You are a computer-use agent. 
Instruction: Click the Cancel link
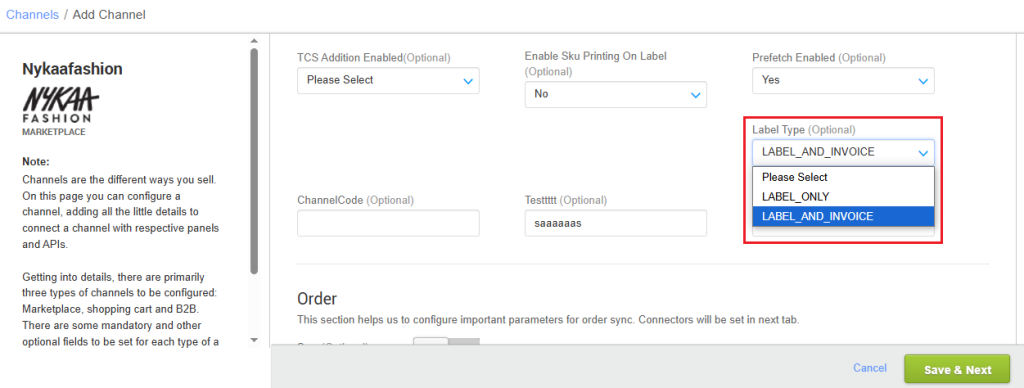[870, 368]
